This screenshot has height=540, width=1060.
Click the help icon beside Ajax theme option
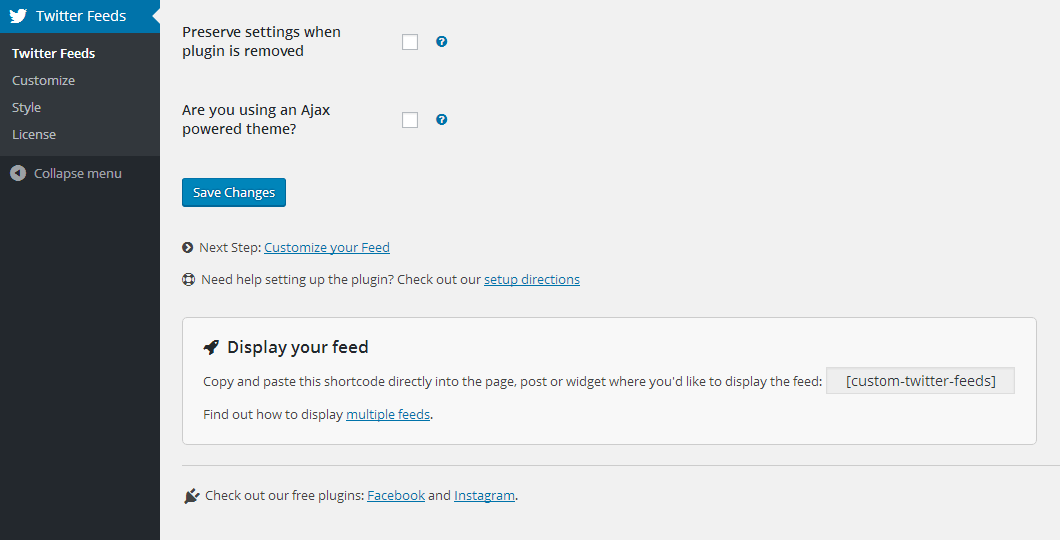point(442,120)
